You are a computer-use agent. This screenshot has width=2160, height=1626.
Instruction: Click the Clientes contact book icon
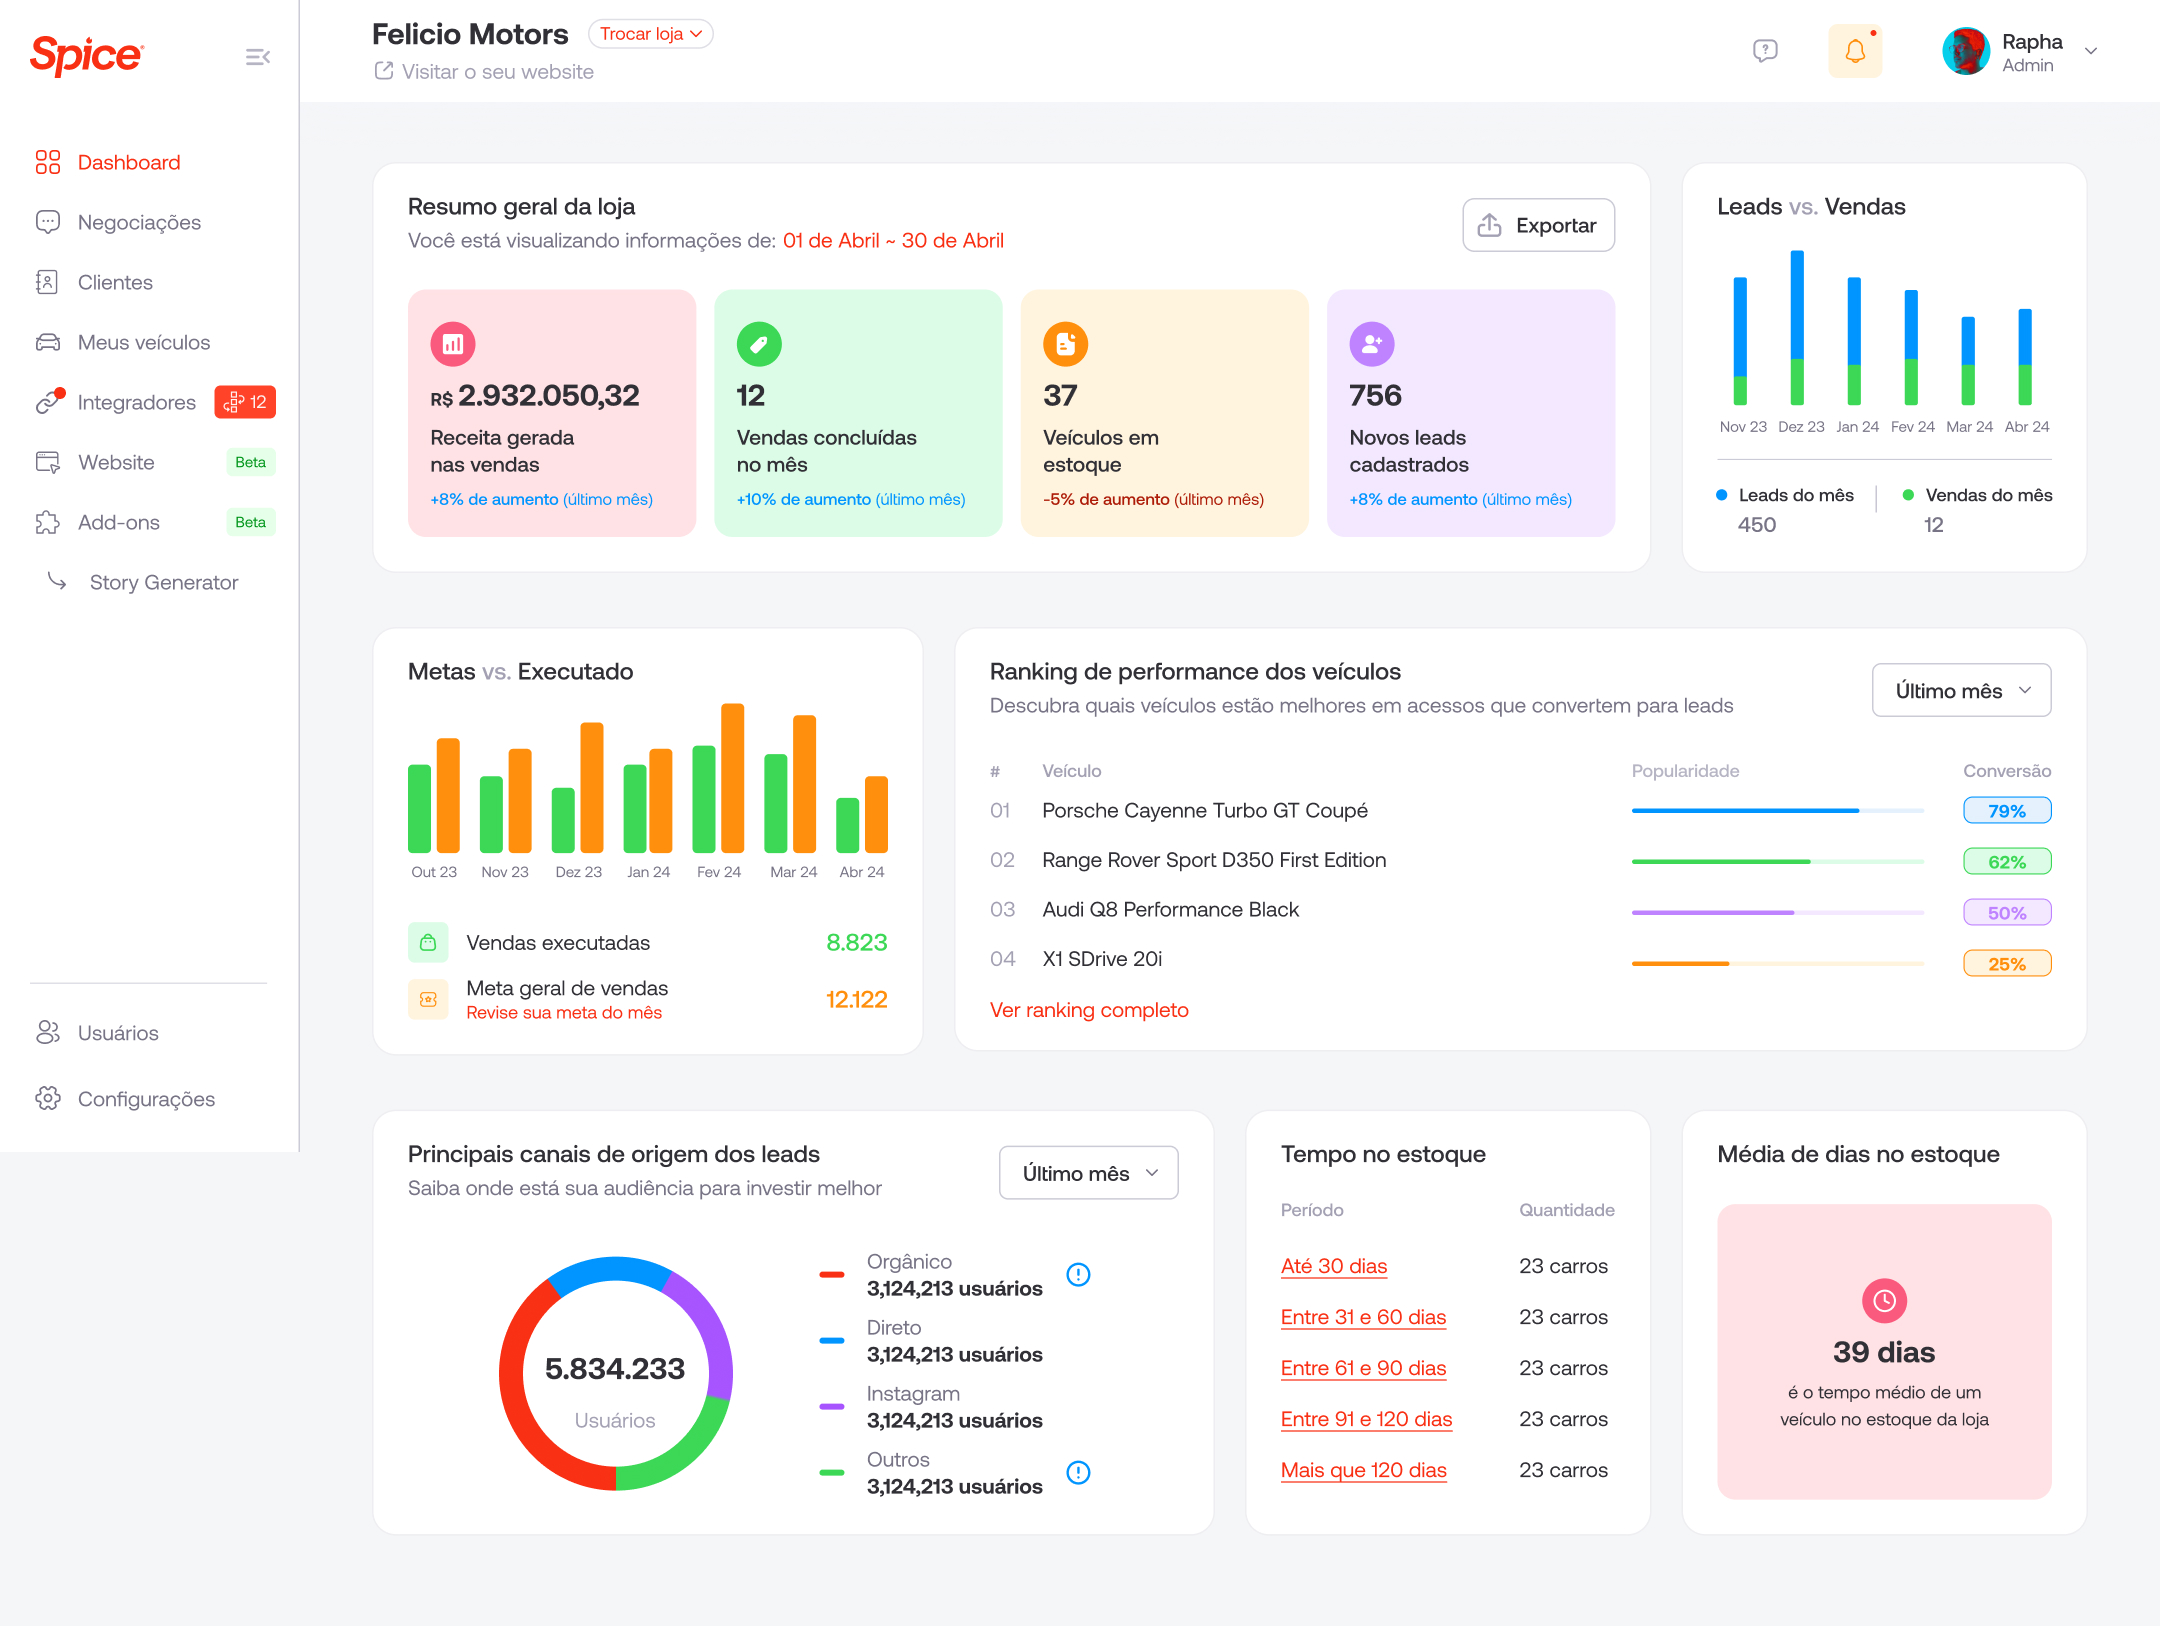tap(48, 282)
